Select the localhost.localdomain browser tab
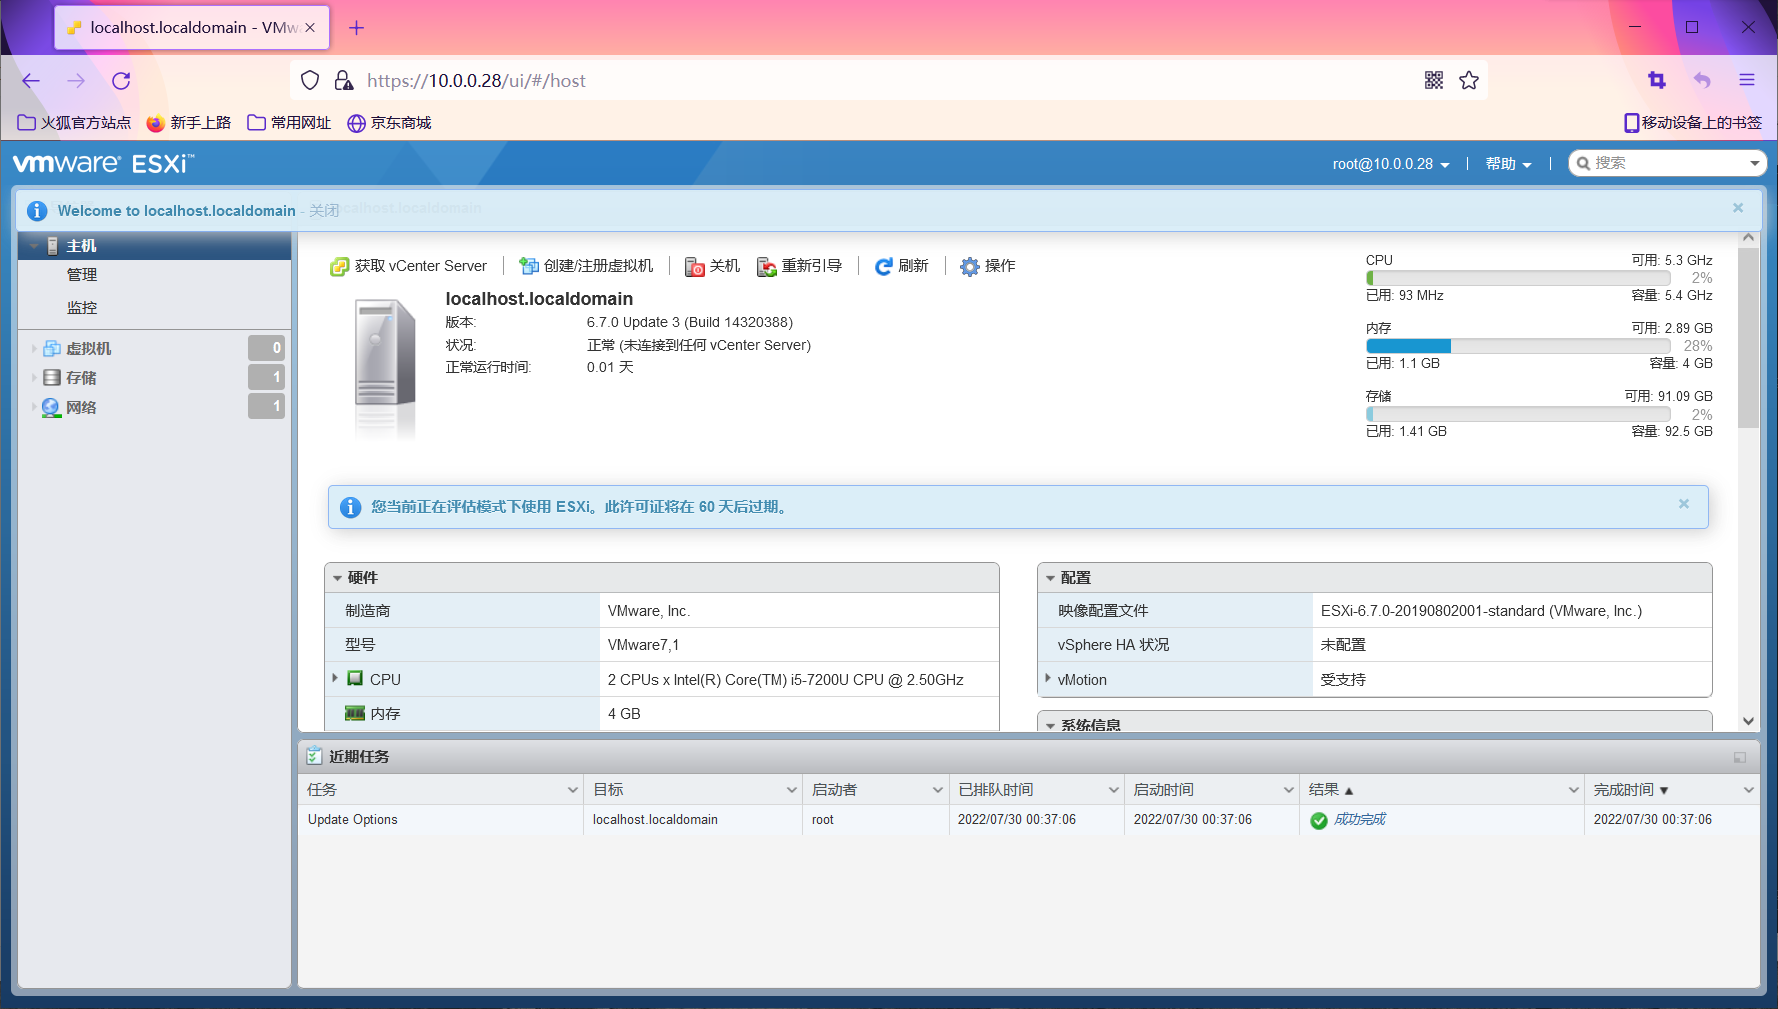 (192, 28)
